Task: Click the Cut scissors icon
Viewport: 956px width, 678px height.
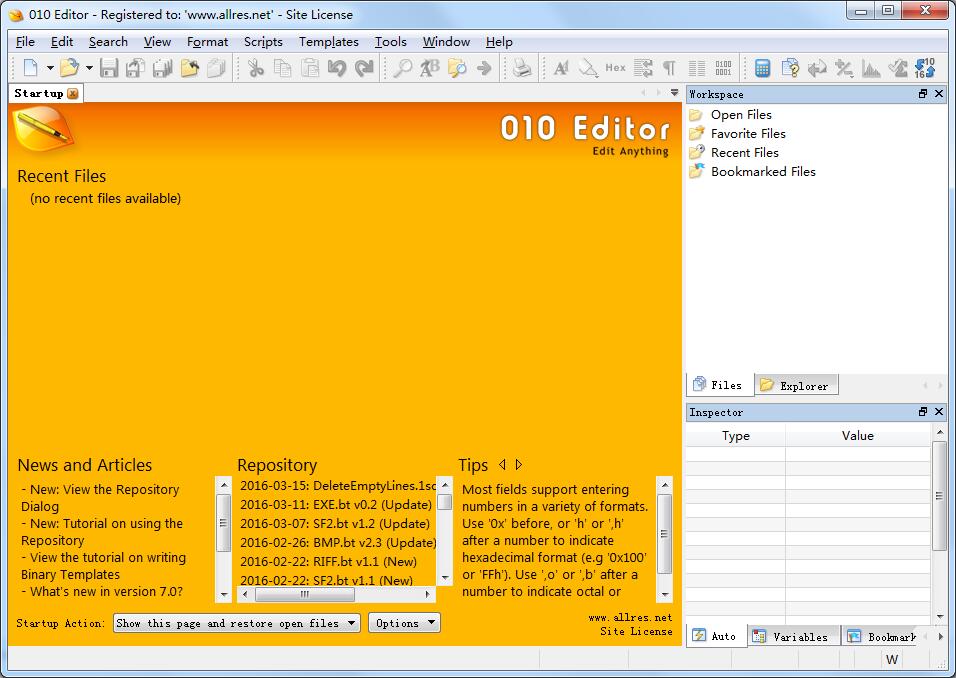Action: (256, 68)
